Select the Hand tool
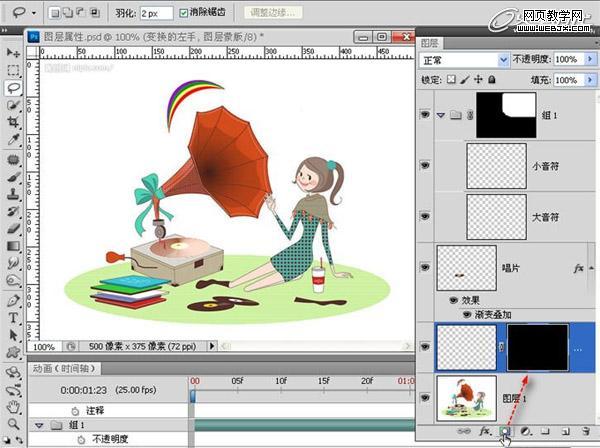This screenshot has height=448, width=600. [13, 407]
